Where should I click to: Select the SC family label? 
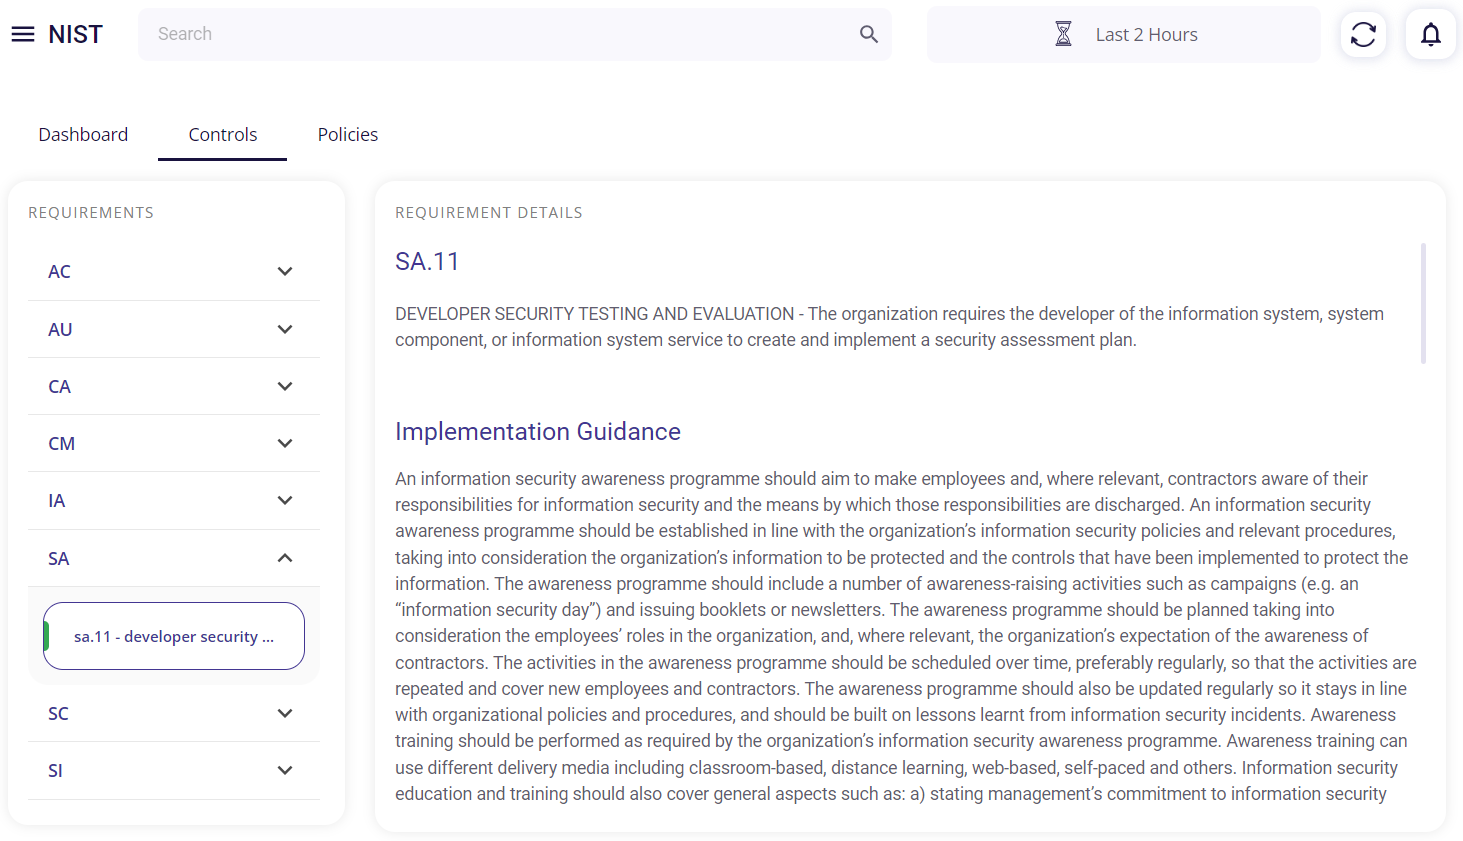click(58, 713)
